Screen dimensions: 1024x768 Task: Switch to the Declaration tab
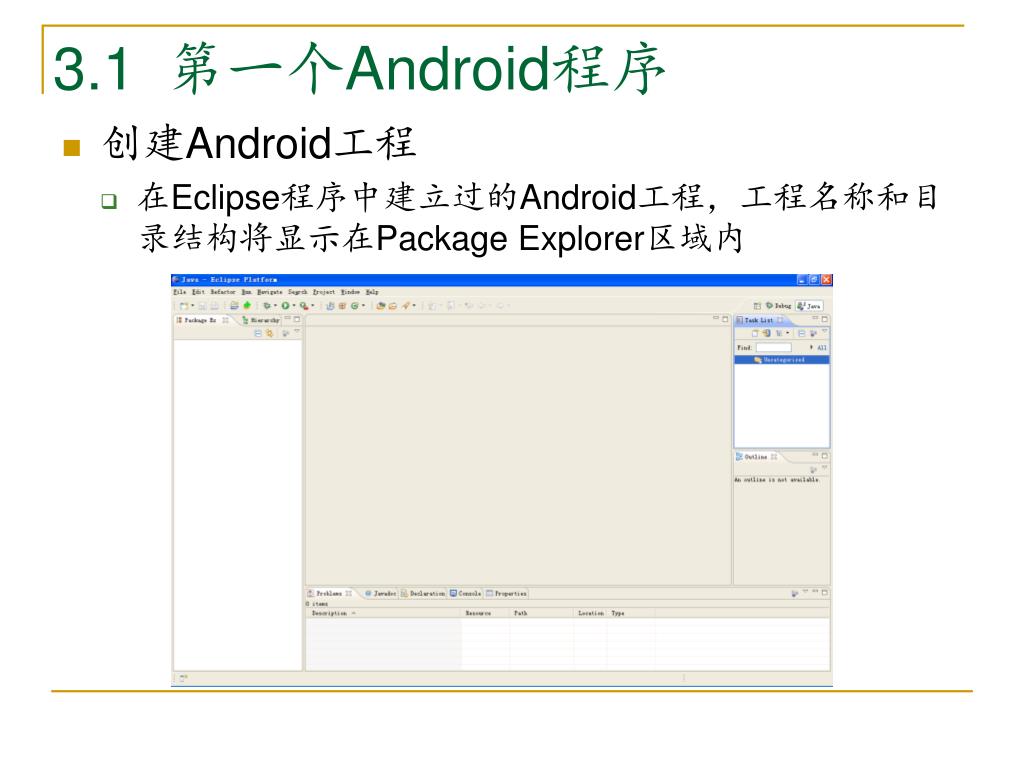point(423,594)
